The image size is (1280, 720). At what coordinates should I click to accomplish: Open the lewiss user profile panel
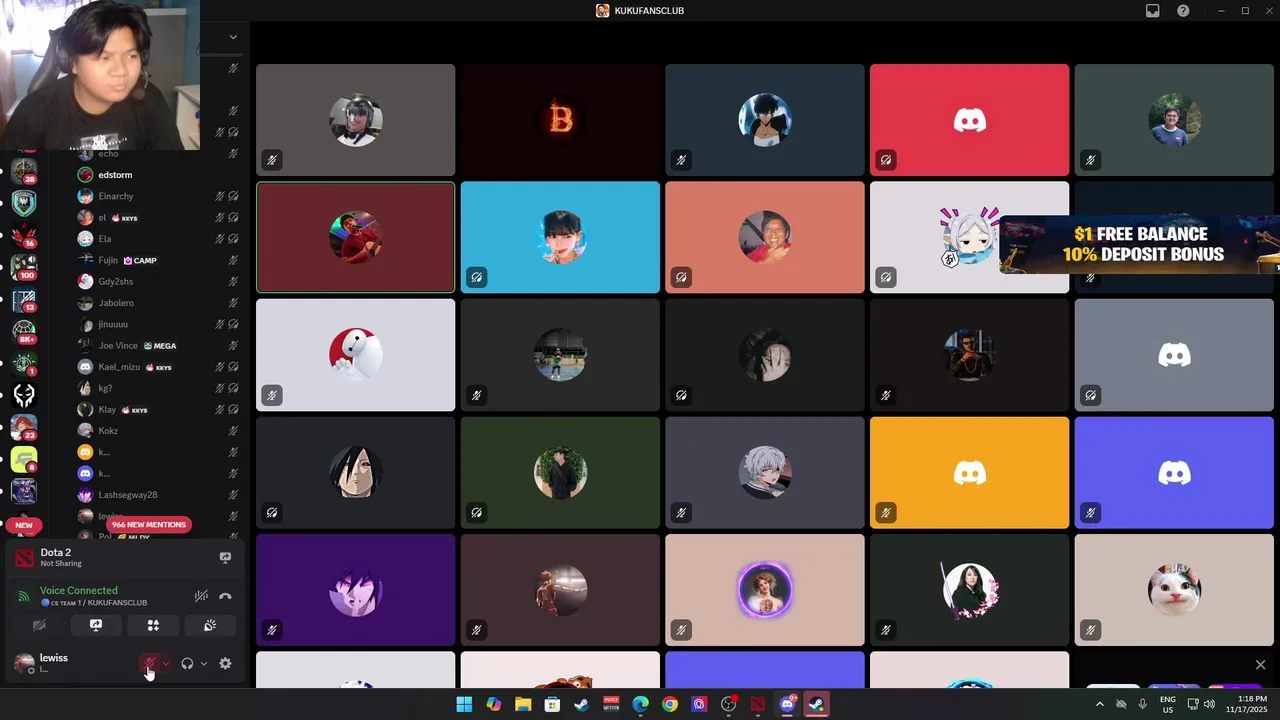pyautogui.click(x=54, y=663)
